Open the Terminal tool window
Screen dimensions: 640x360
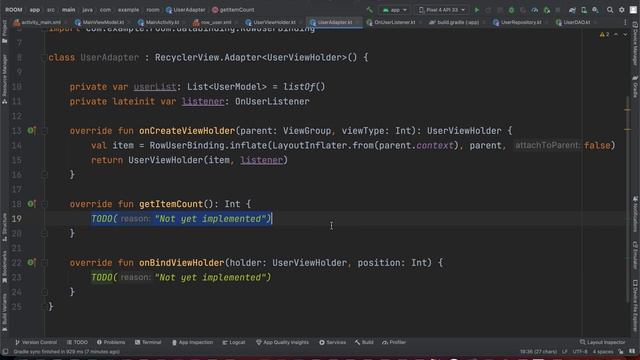point(148,342)
